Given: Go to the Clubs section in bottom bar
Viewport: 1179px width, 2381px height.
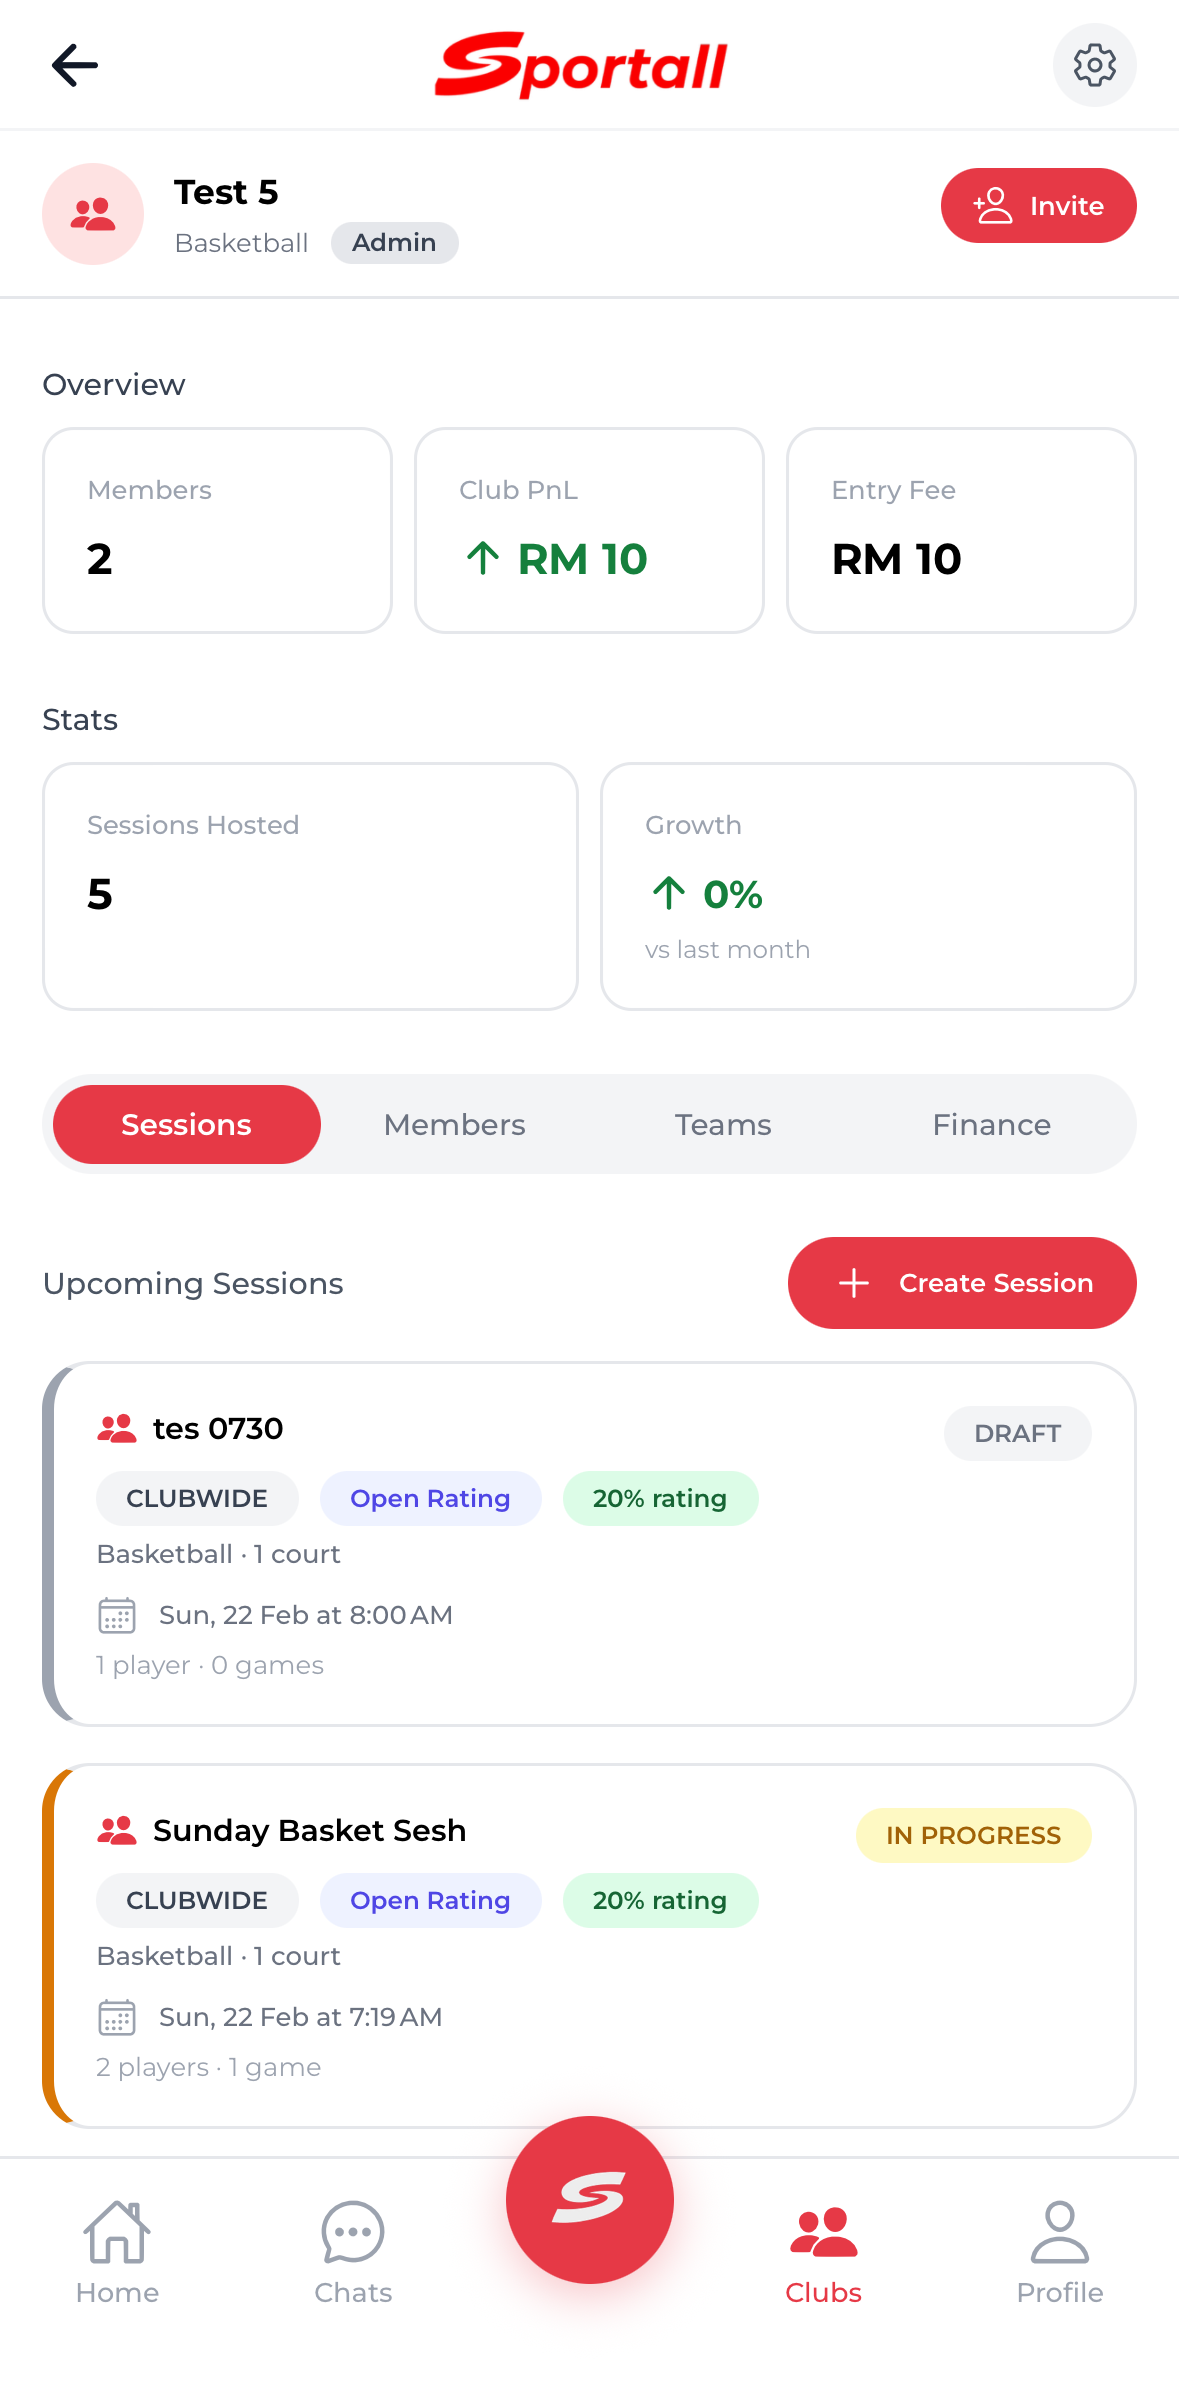Looking at the screenshot, I should click(x=822, y=2255).
